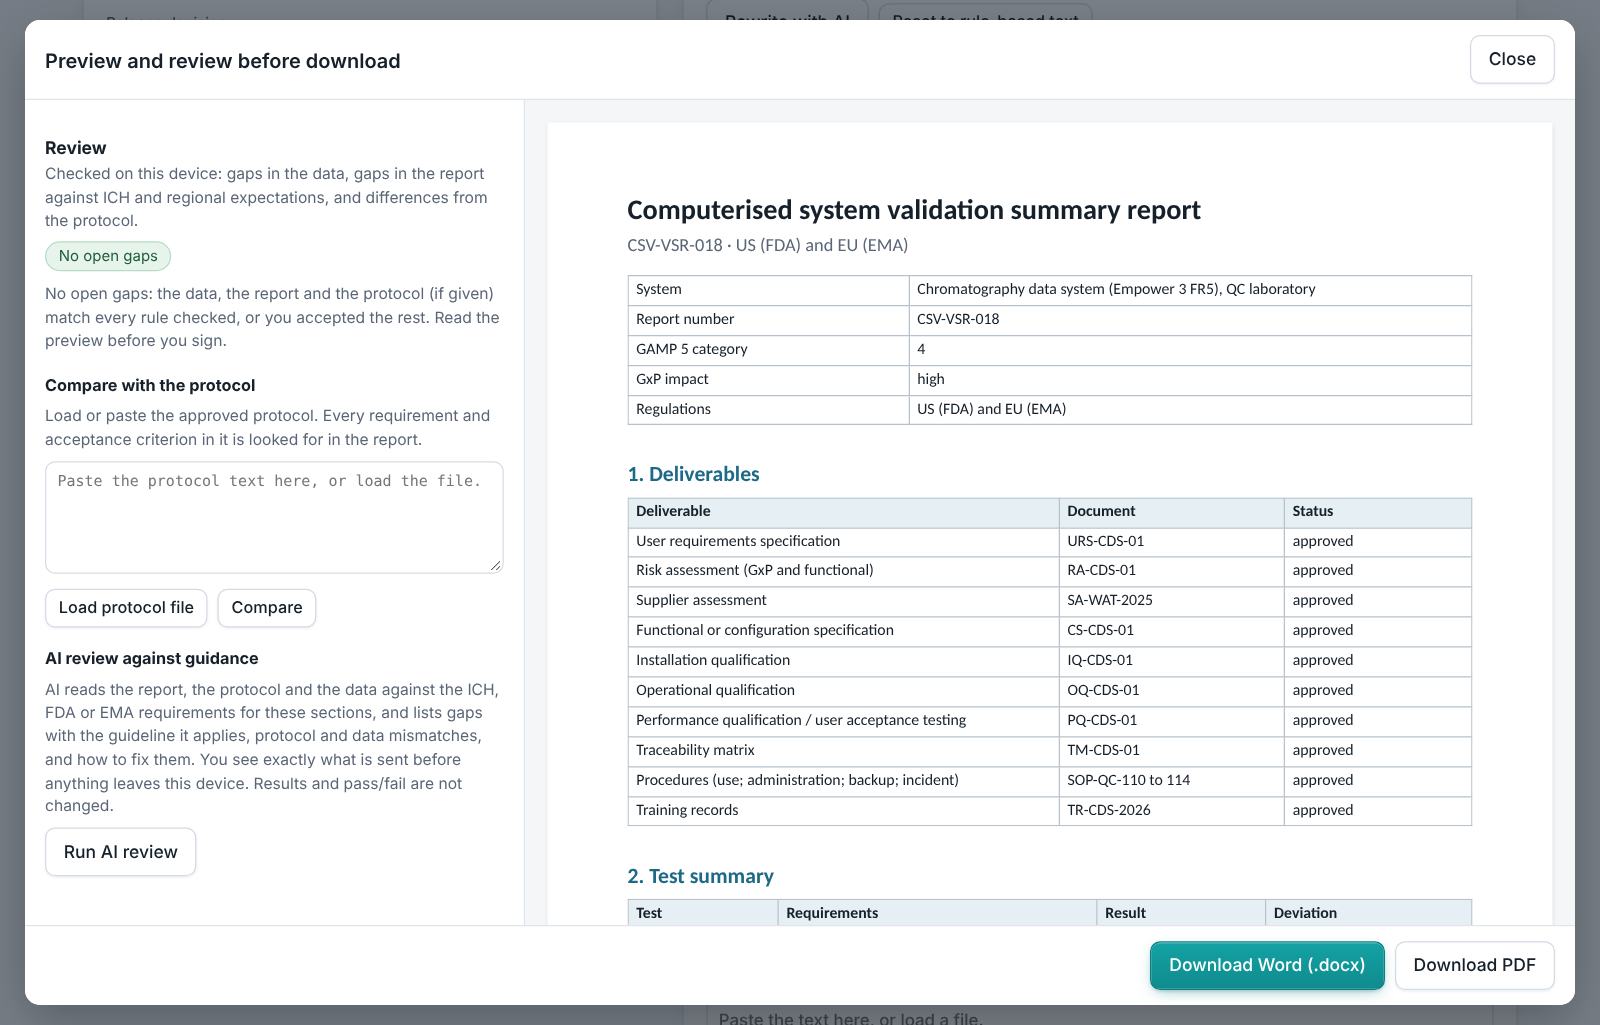Focus the protocol text paste area
The height and width of the screenshot is (1025, 1600).
coord(274,517)
